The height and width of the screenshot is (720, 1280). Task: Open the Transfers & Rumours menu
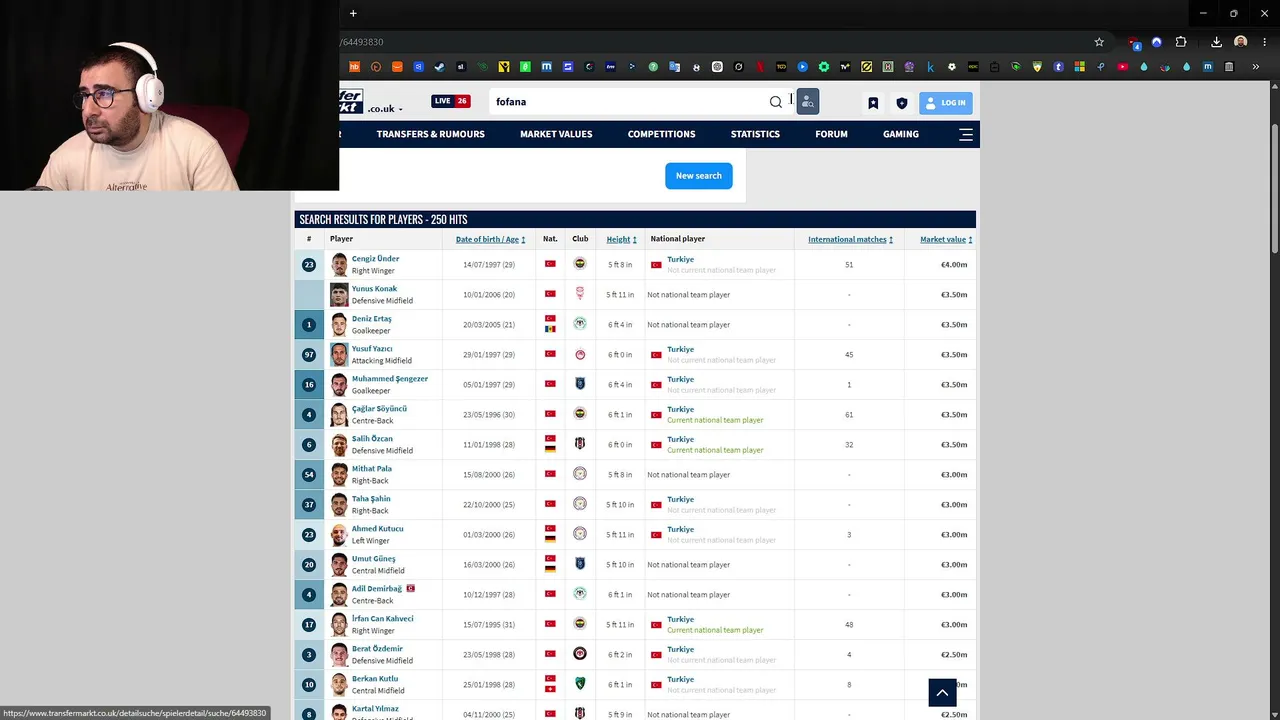pyautogui.click(x=430, y=134)
